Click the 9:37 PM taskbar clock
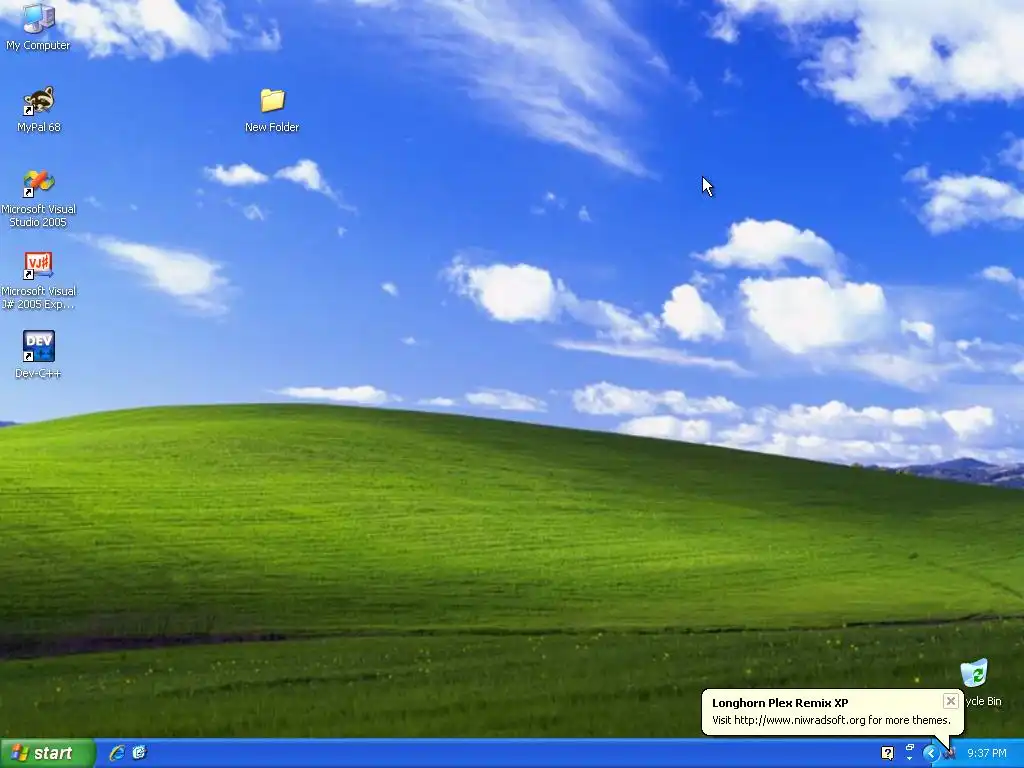1024x768 pixels. (986, 753)
